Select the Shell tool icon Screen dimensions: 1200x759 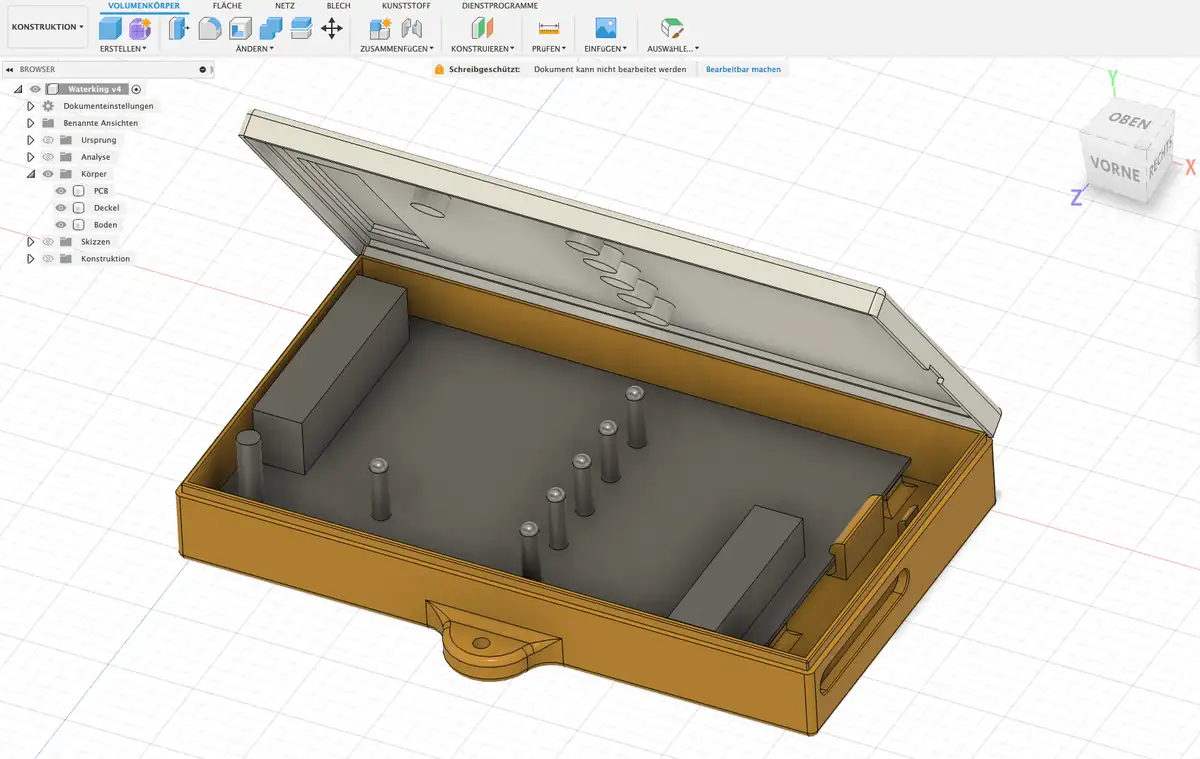240,29
